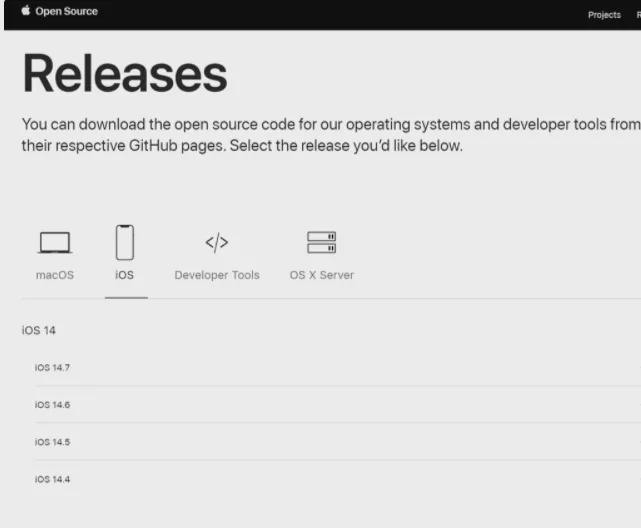The height and width of the screenshot is (528, 641).
Task: Expand the iOS 14.6 release row
Action: click(x=338, y=405)
